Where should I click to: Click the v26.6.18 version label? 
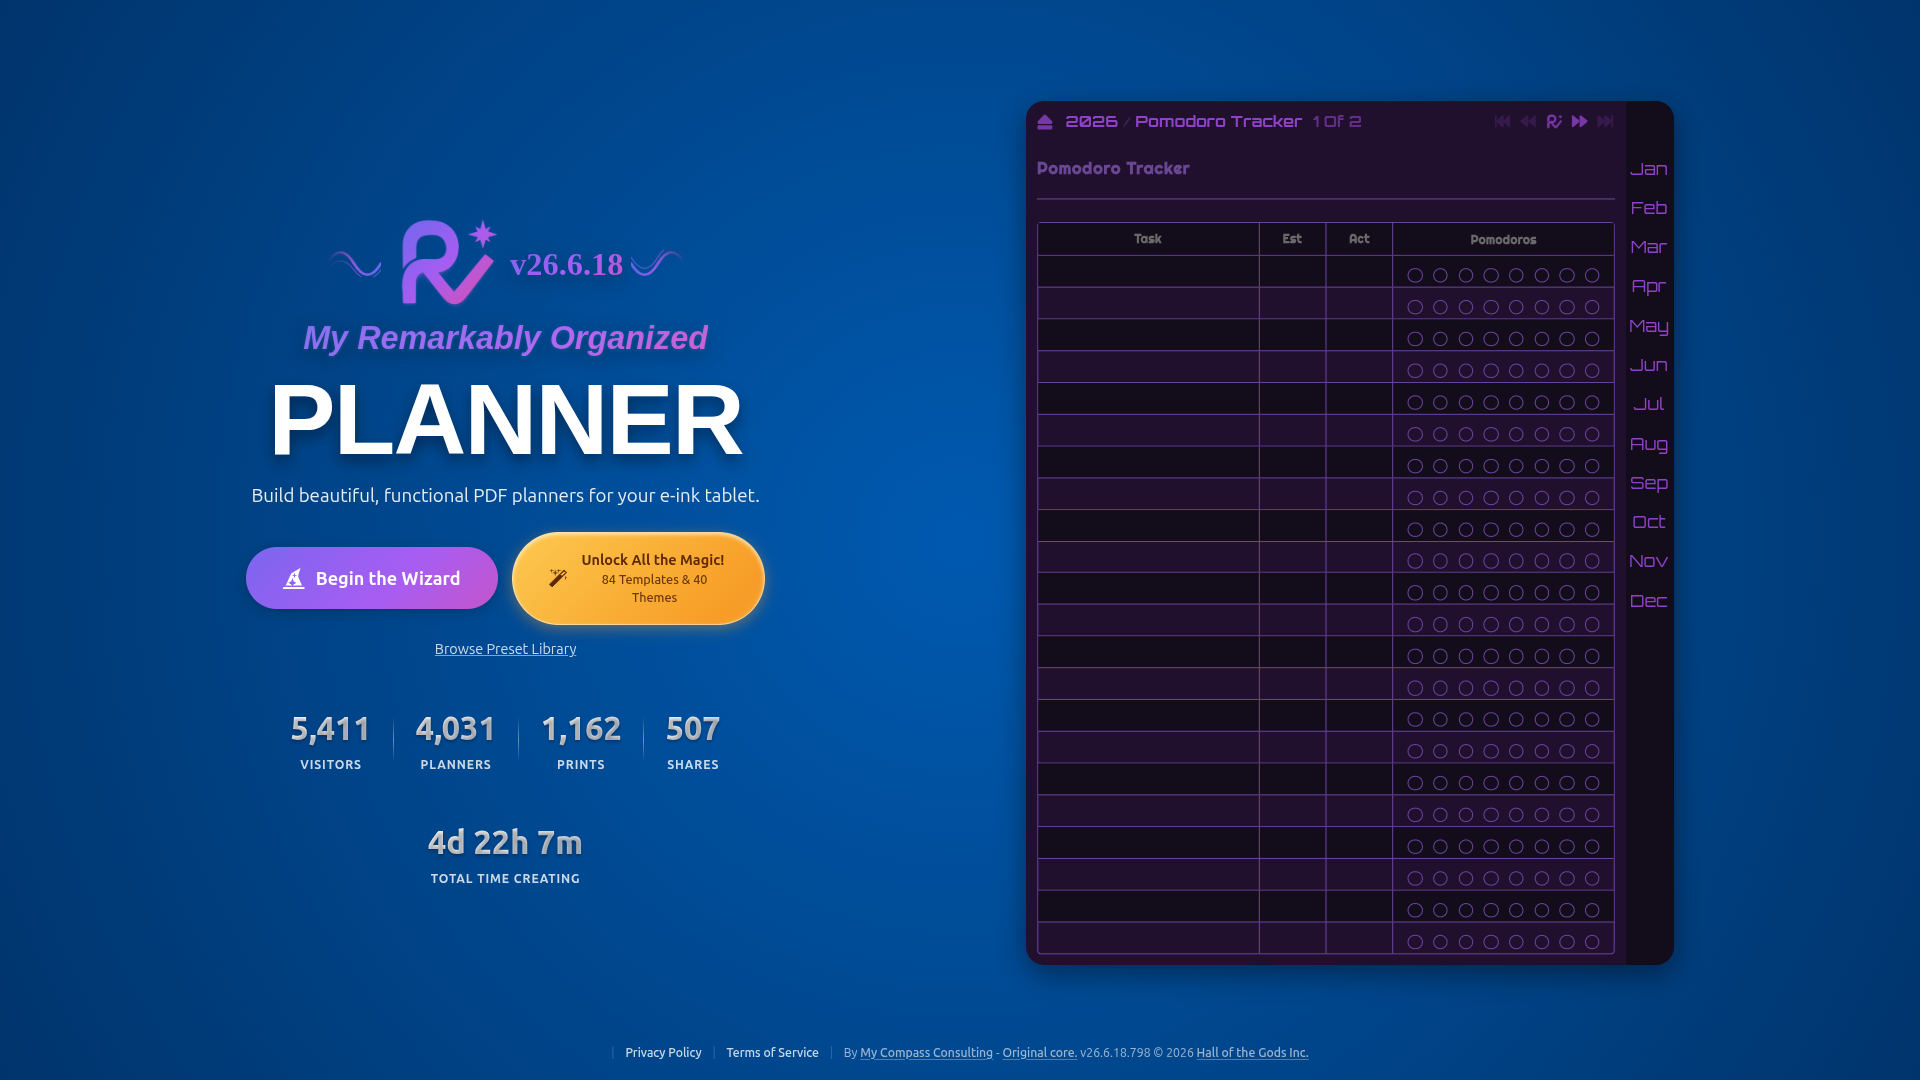566,264
